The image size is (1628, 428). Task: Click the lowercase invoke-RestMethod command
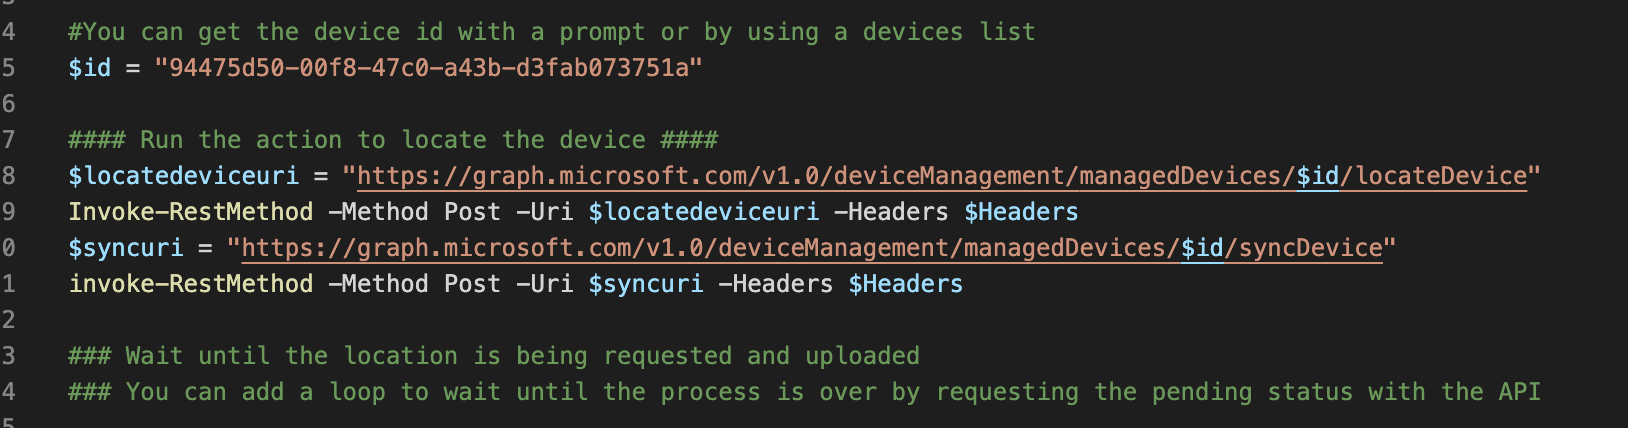coord(190,284)
